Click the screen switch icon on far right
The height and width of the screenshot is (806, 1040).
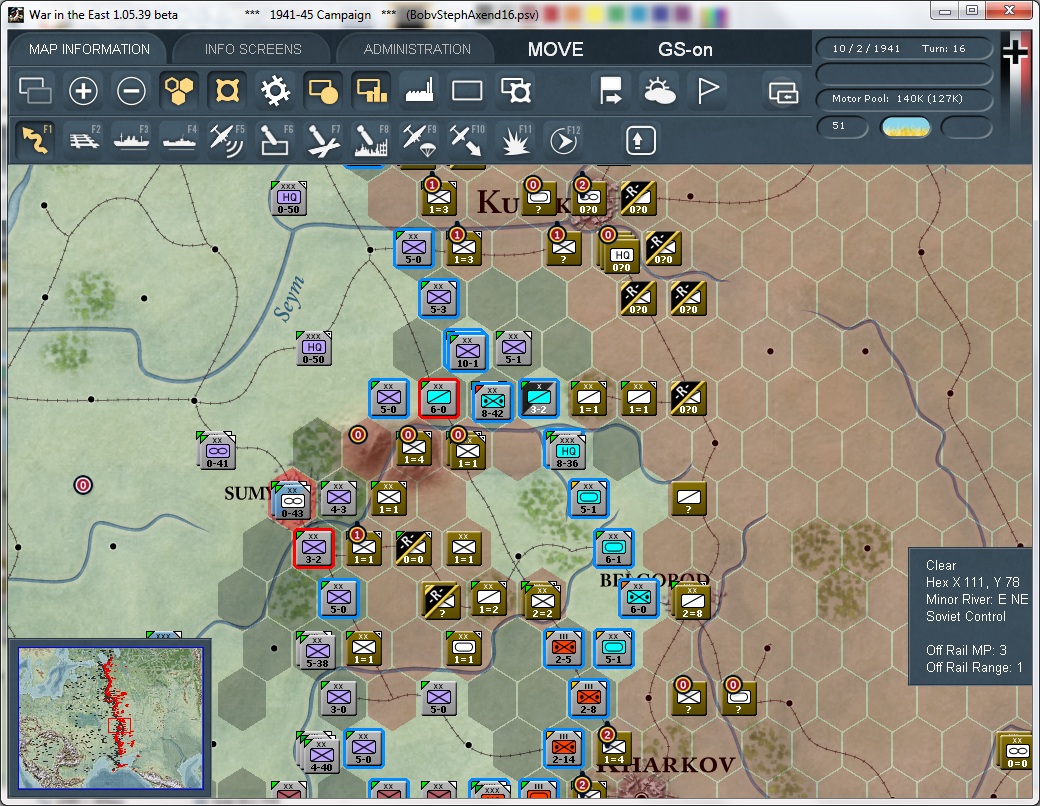pyautogui.click(x=783, y=92)
